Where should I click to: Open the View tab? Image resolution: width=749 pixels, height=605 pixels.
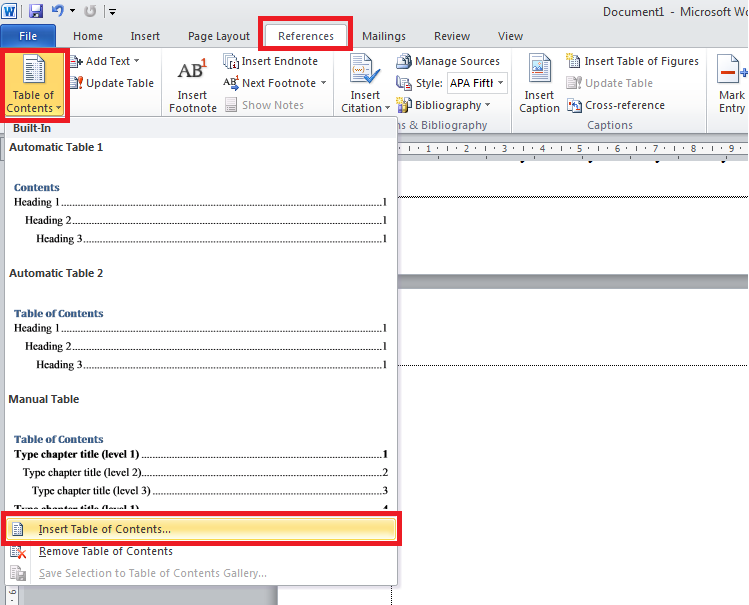(510, 36)
